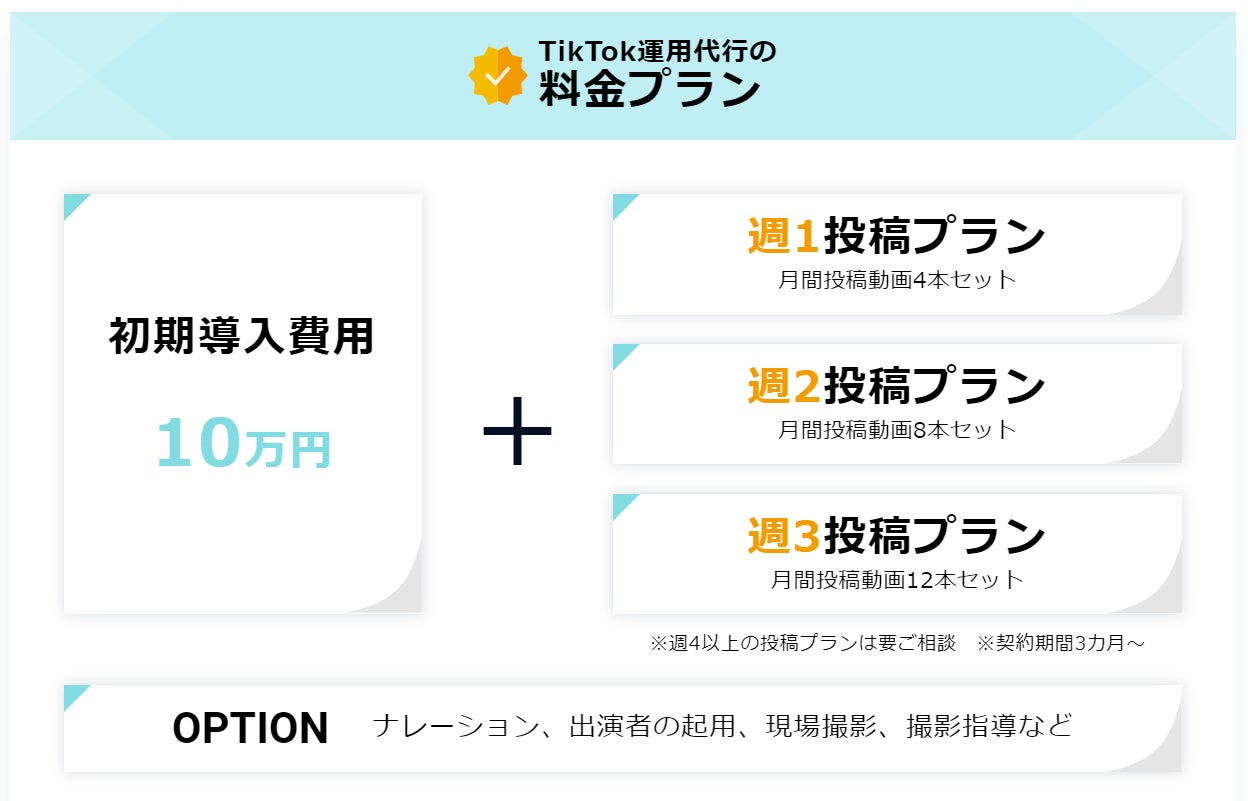
Task: Click the ※週4以上の投稿プランは要ご相談 note
Action: coord(803,643)
